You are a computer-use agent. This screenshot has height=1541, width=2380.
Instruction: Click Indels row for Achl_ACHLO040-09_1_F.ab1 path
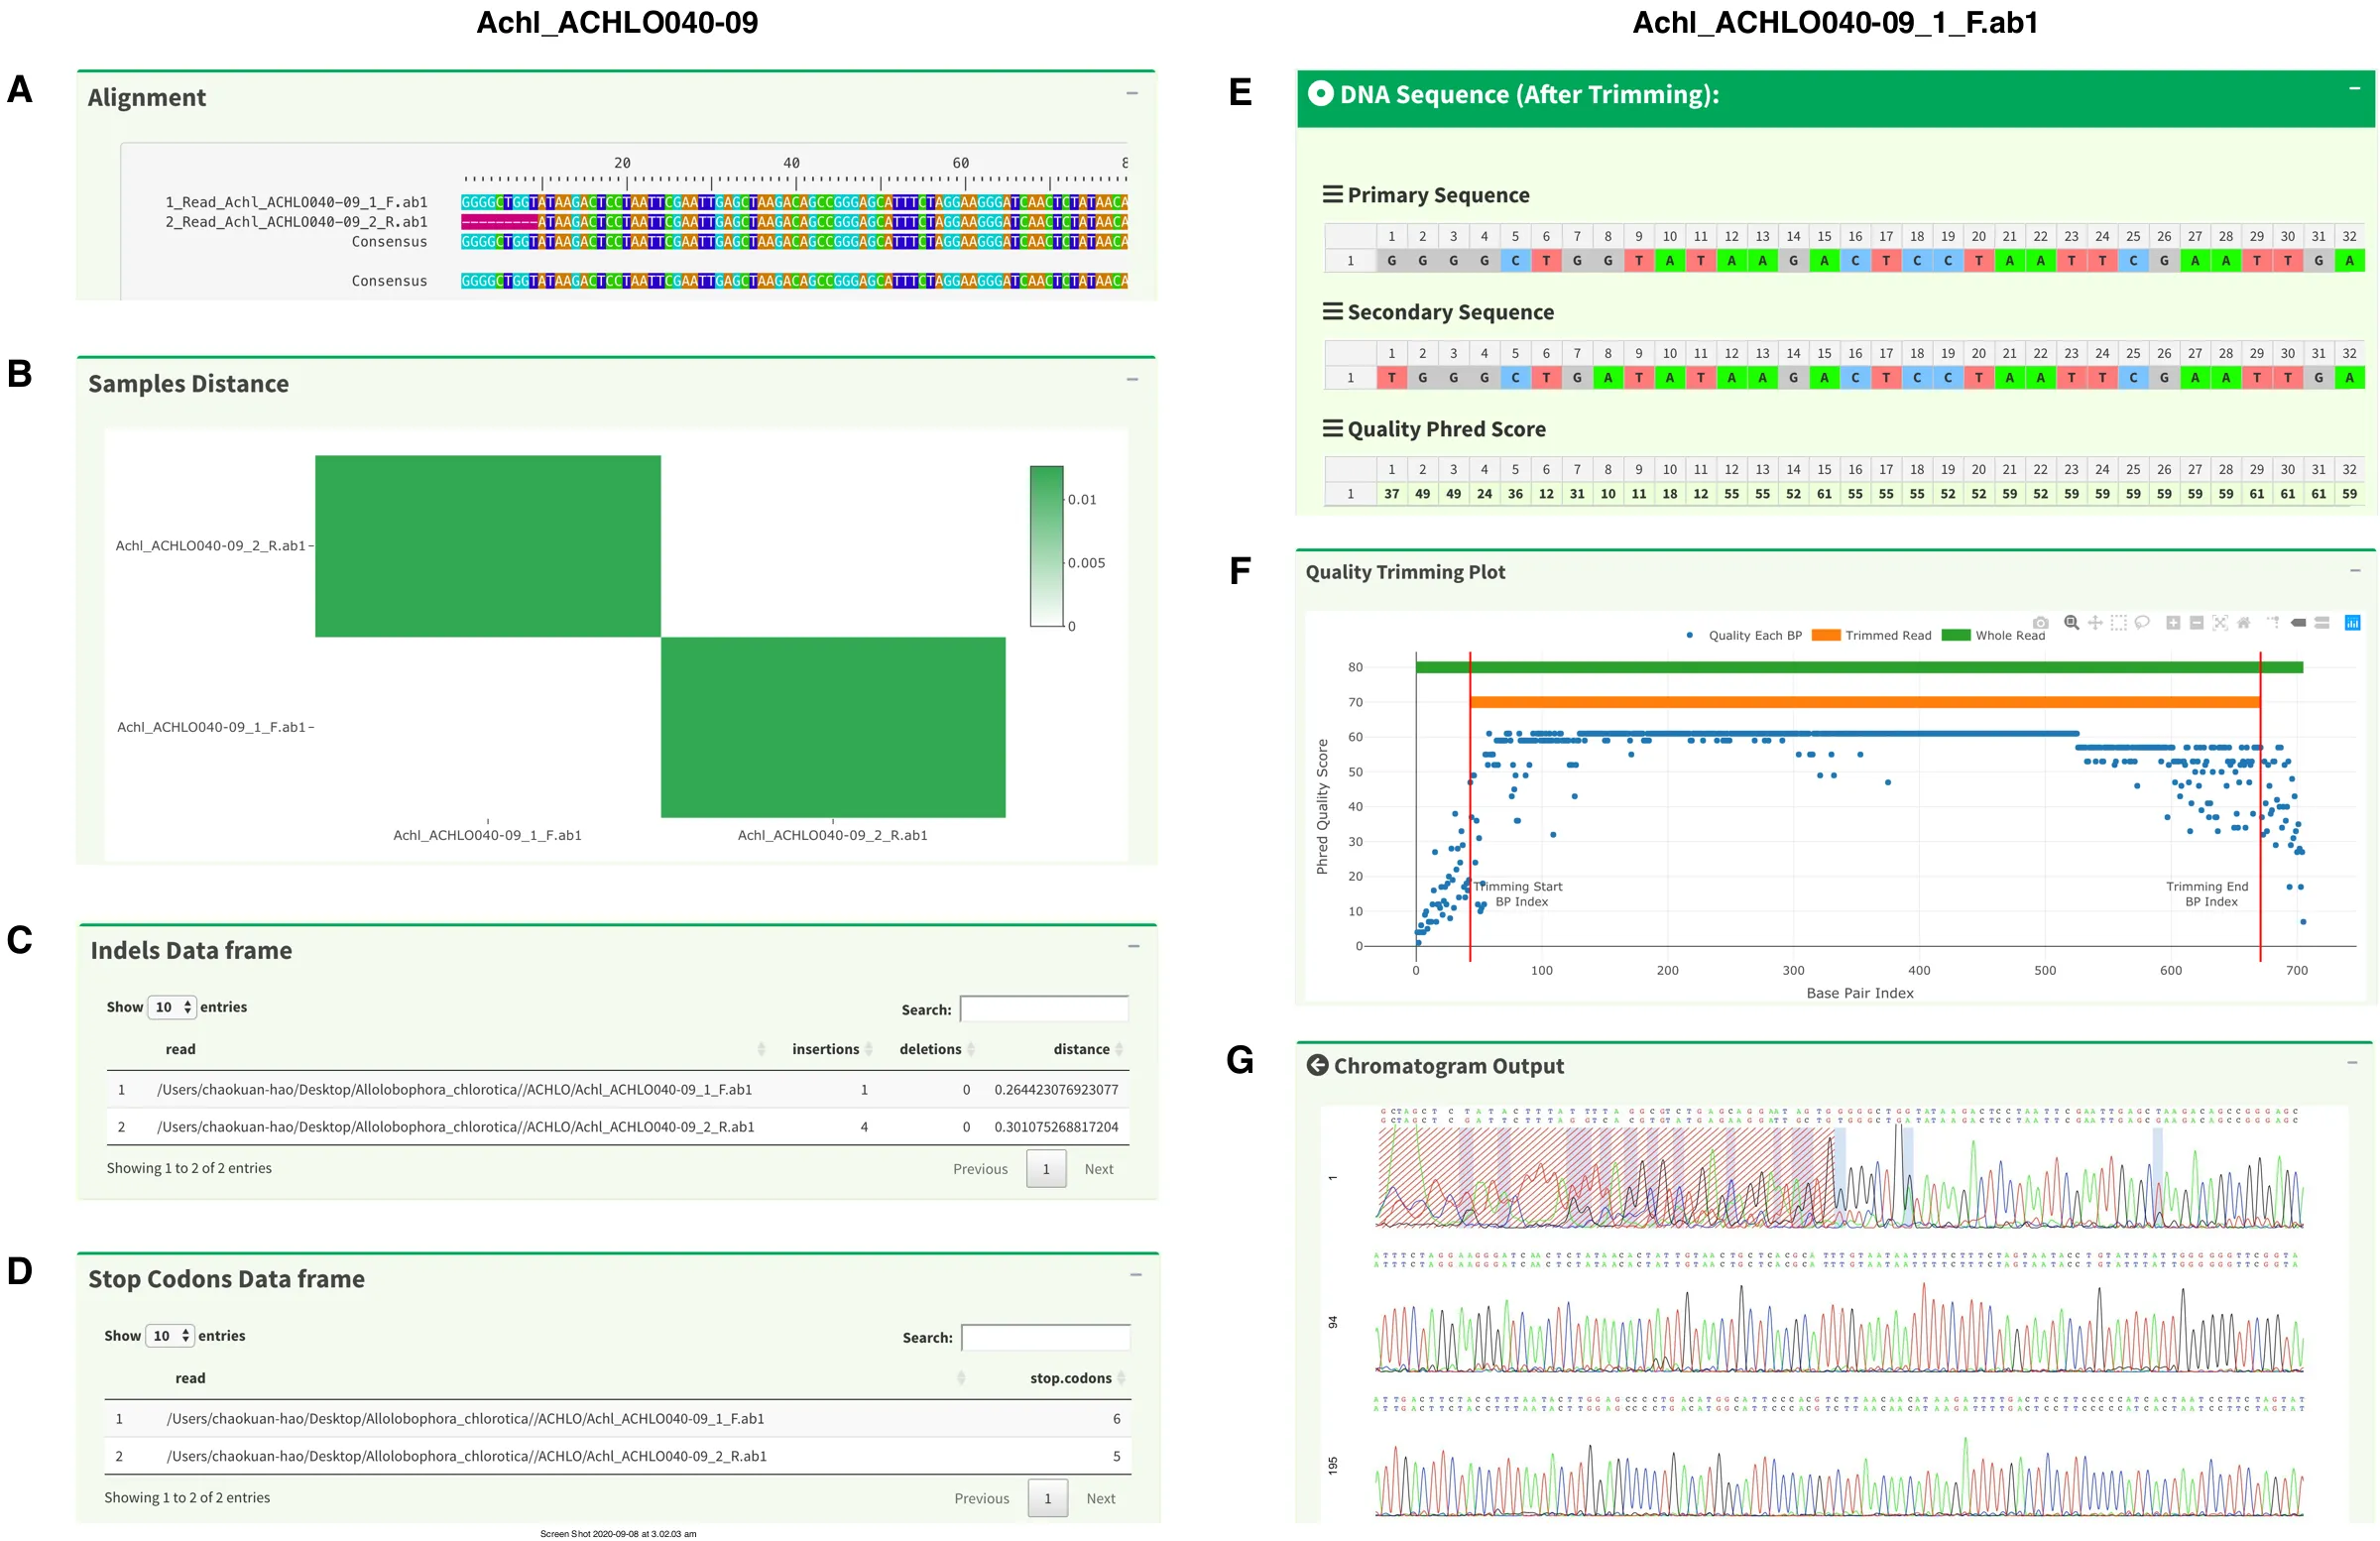(x=618, y=1089)
